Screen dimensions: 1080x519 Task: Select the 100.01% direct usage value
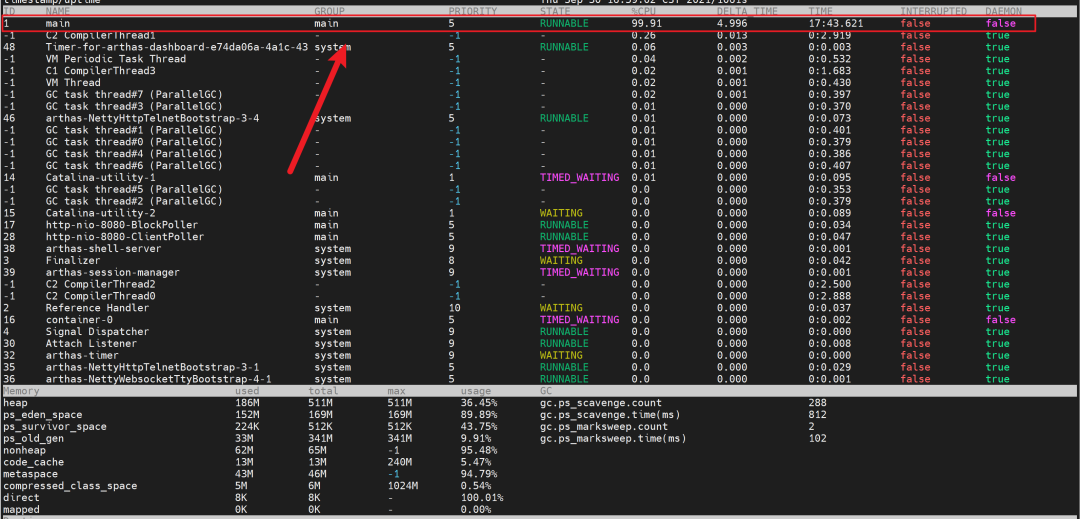pos(482,498)
